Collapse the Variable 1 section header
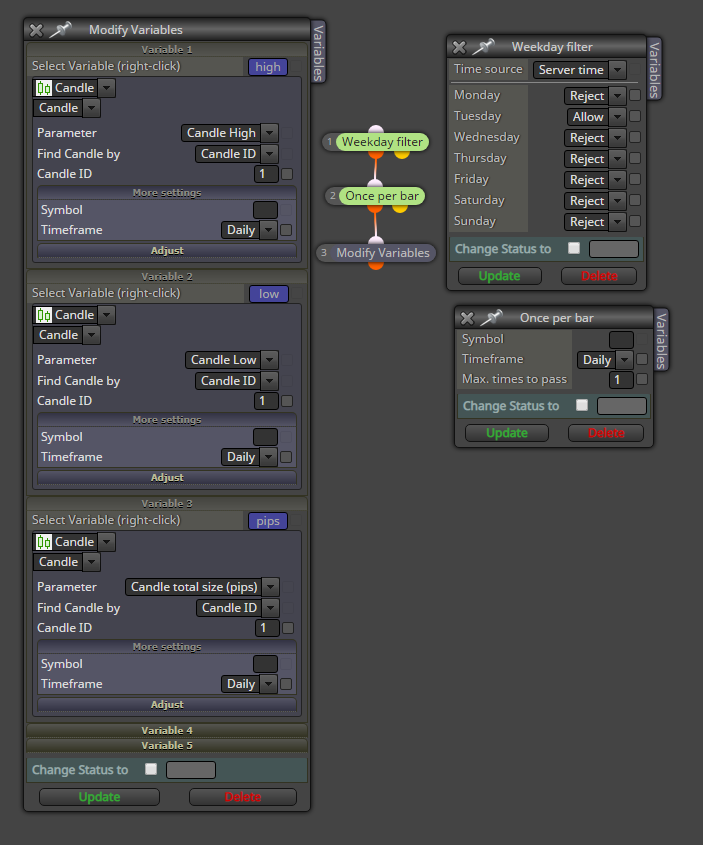This screenshot has width=703, height=845. coord(167,50)
